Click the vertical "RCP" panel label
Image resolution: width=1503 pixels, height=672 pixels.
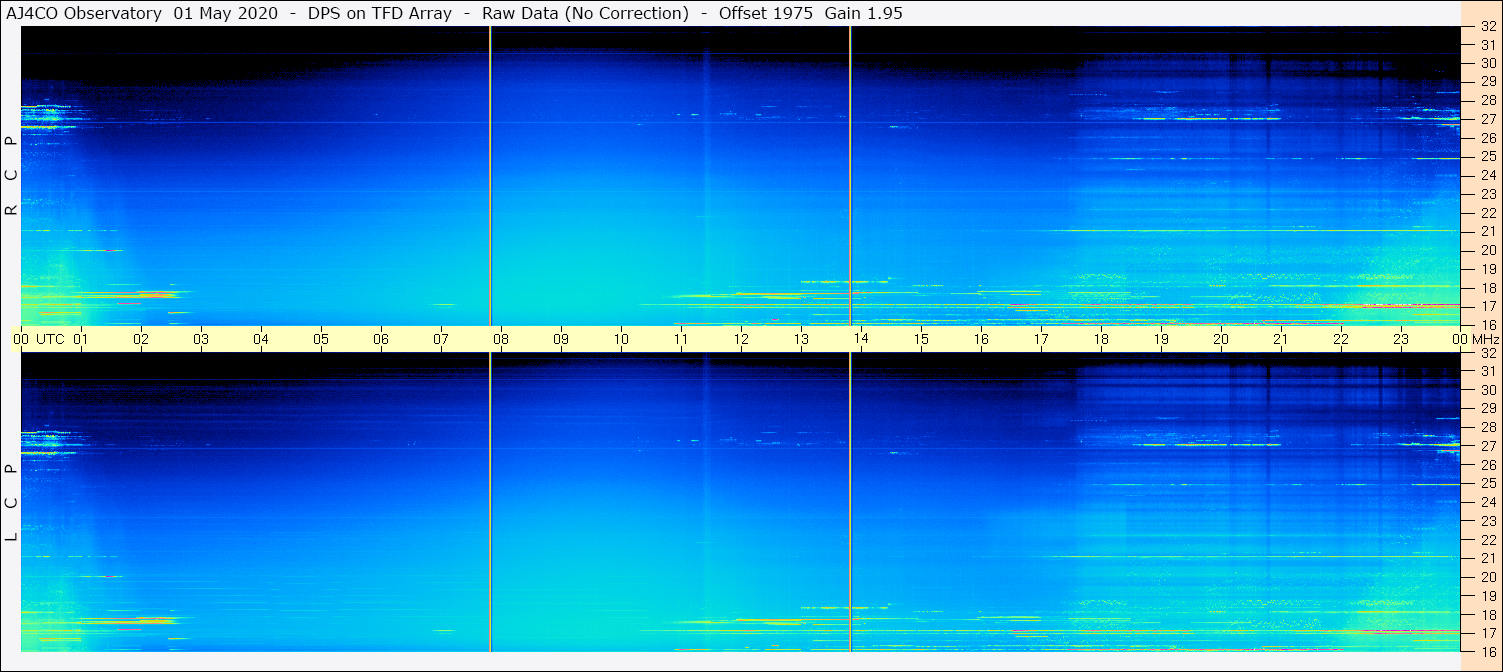11,176
